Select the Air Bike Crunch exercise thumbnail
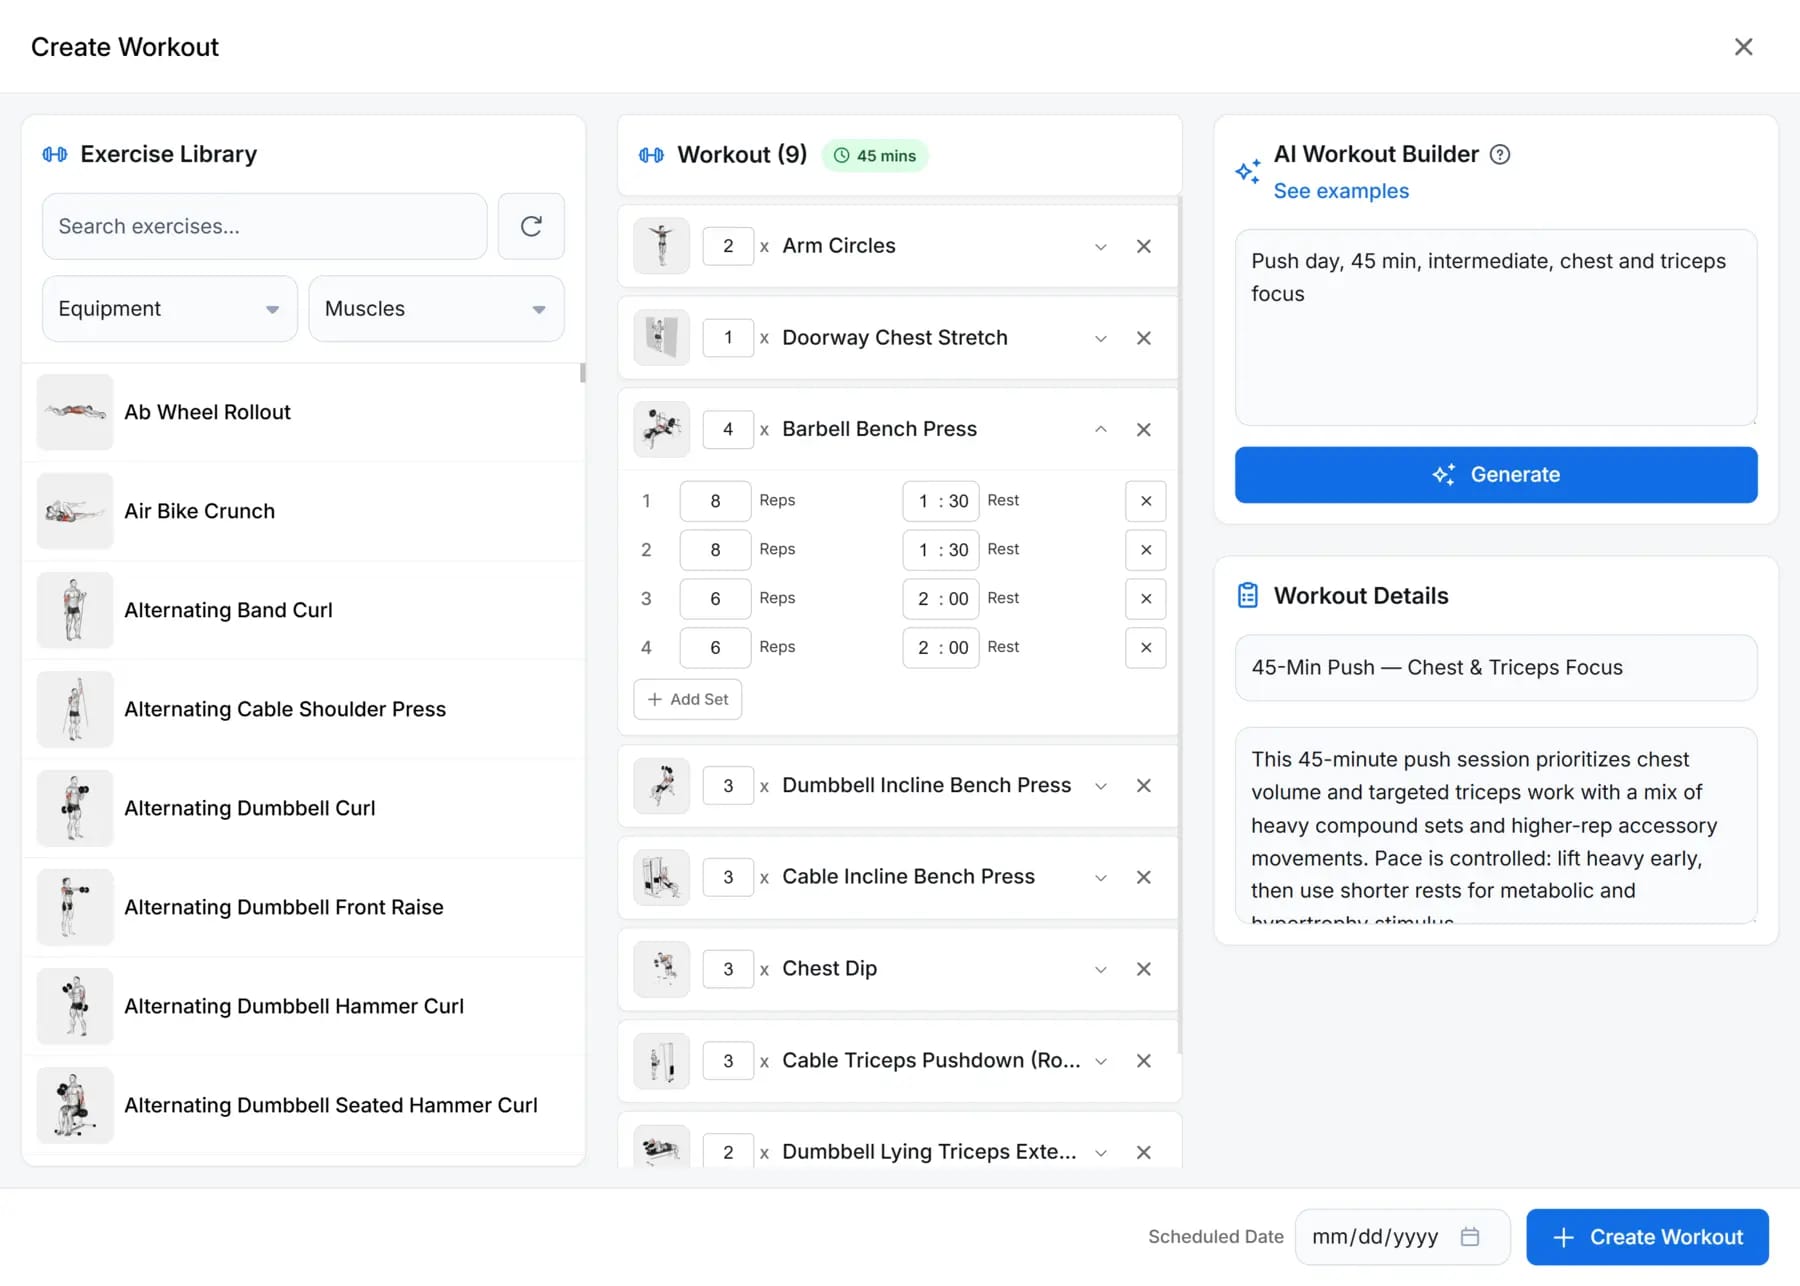1800x1286 pixels. 74,511
